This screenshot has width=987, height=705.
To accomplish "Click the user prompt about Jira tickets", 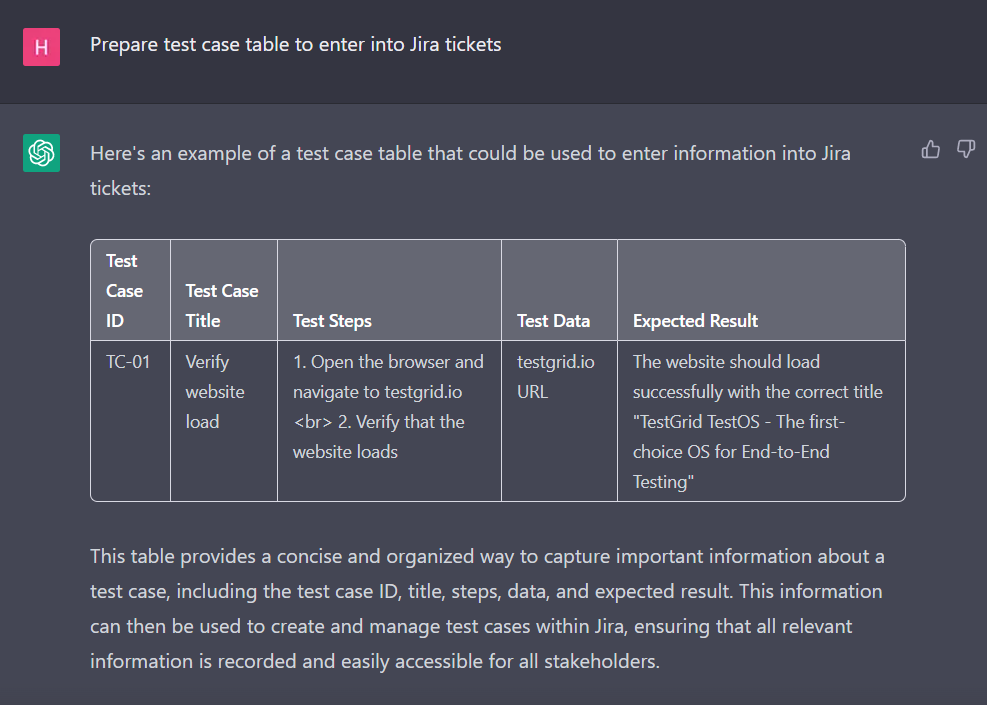I will point(295,45).
